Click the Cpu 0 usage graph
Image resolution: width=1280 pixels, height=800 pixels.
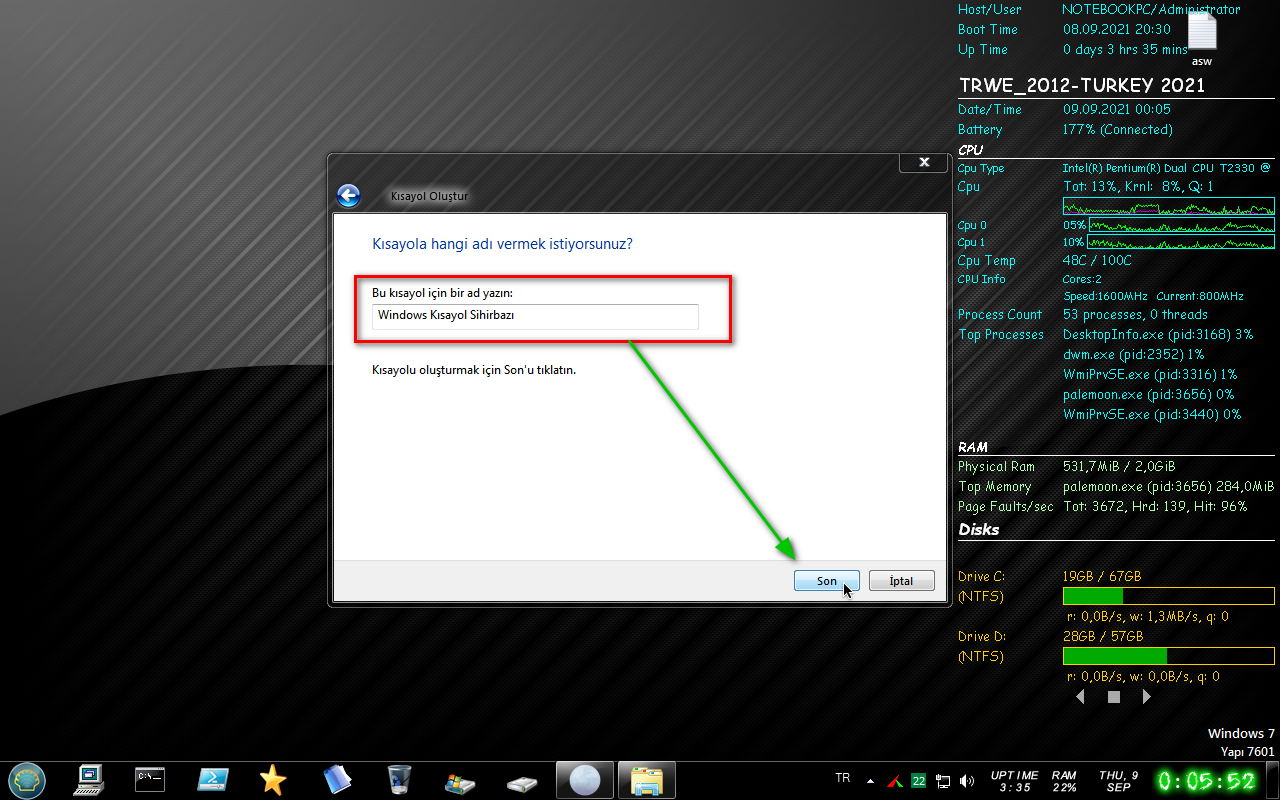(x=1182, y=225)
